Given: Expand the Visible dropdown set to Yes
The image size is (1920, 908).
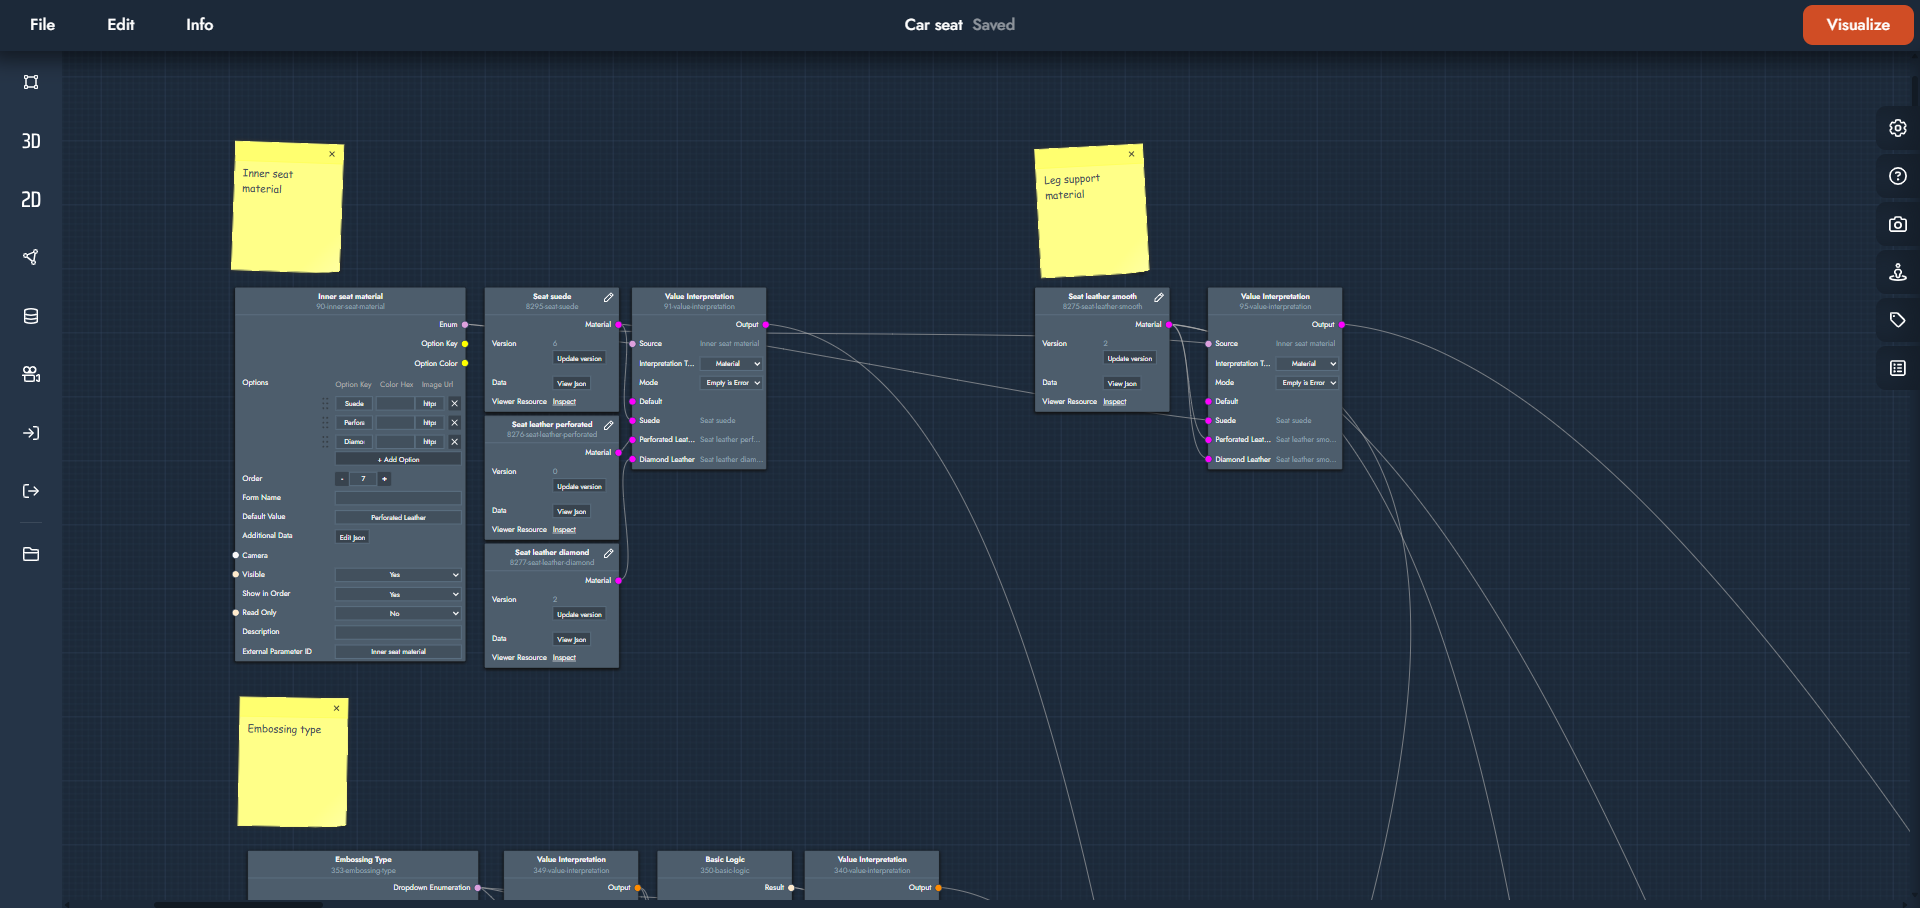Looking at the screenshot, I should (x=398, y=575).
